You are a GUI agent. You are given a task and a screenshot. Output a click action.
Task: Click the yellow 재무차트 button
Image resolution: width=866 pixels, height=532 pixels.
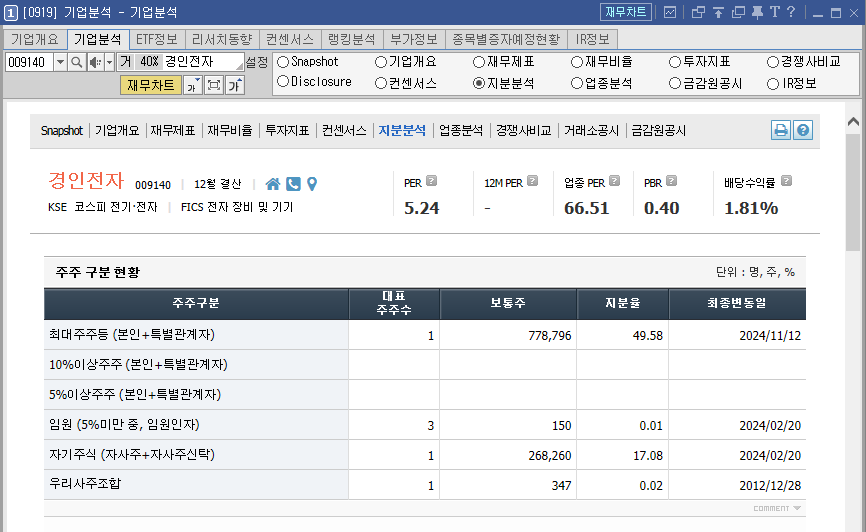click(x=151, y=85)
